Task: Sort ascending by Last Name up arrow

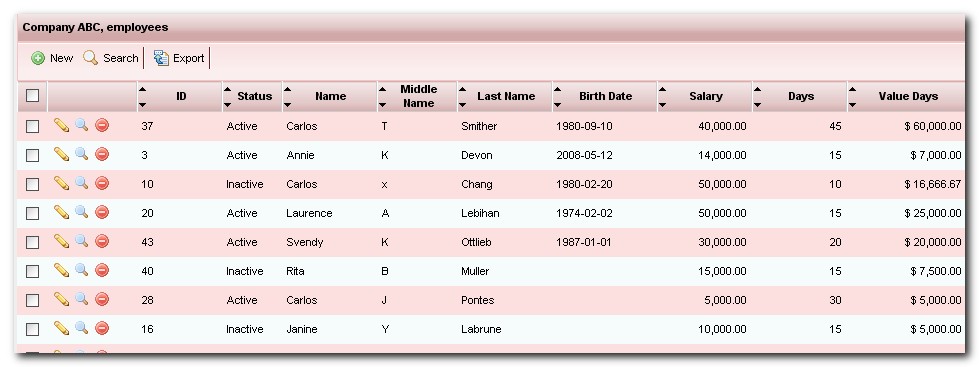Action: click(x=463, y=89)
